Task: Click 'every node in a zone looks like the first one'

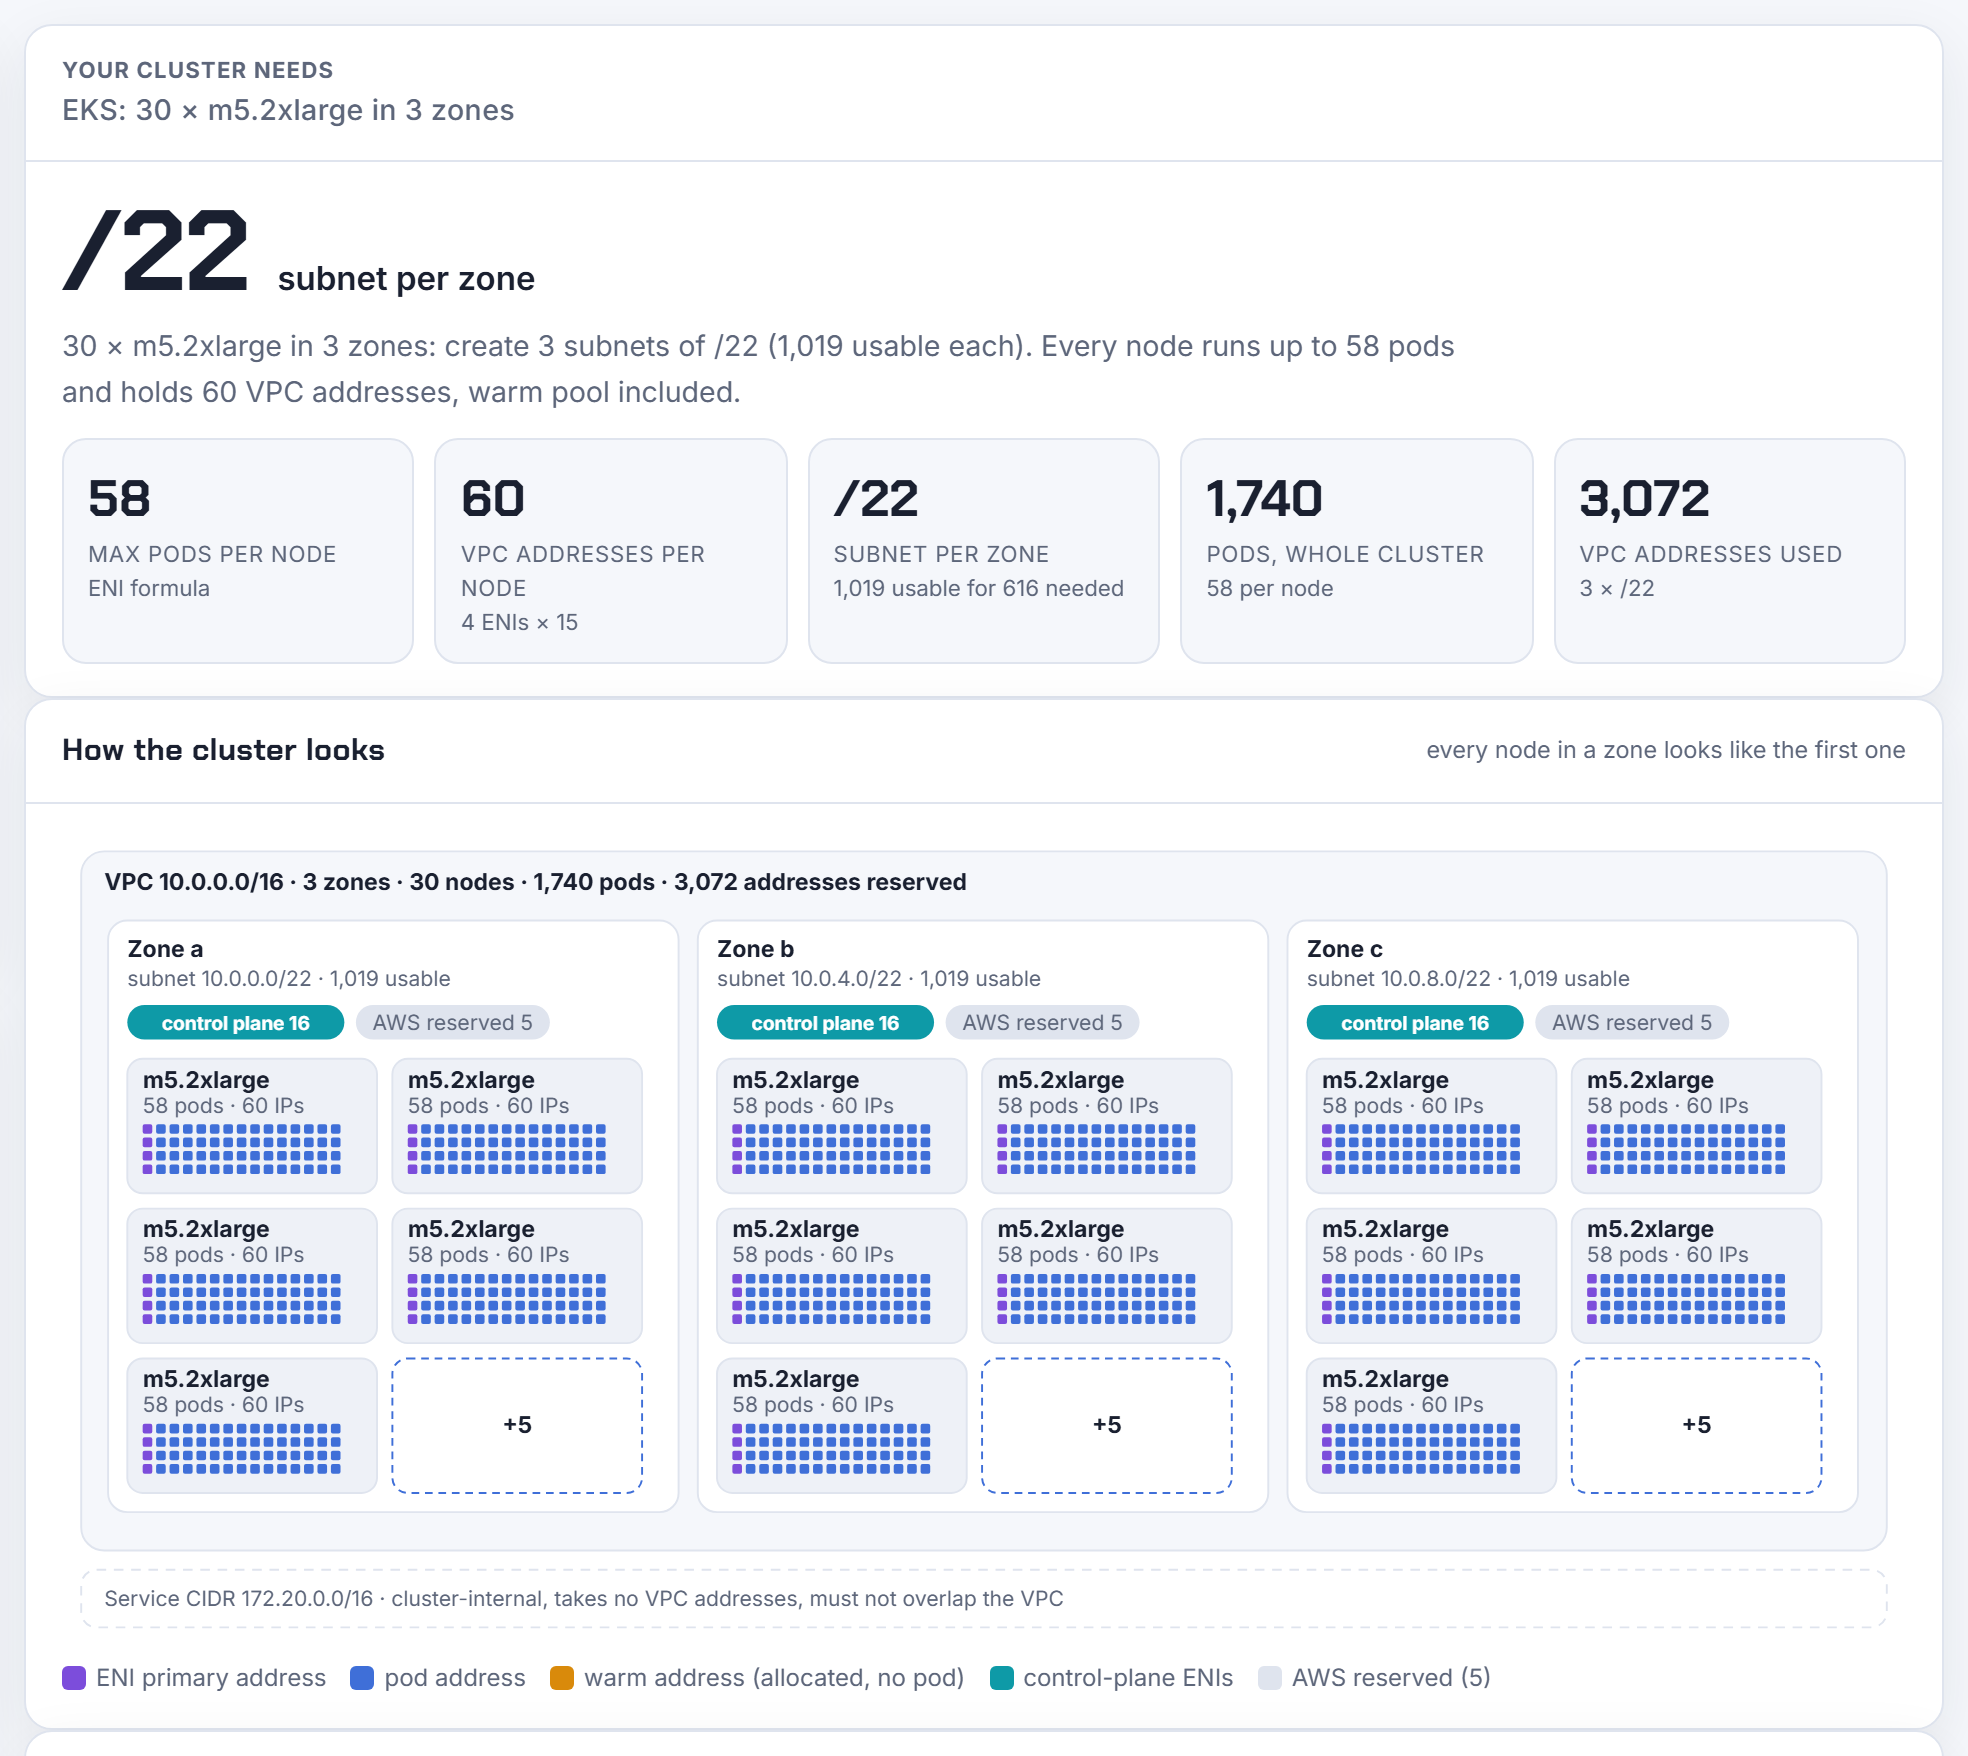Action: [1665, 750]
